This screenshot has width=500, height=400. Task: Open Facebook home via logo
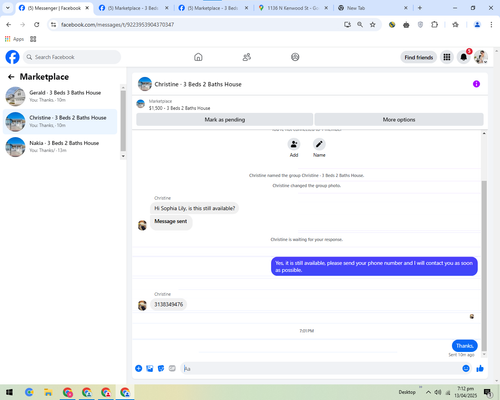12,57
